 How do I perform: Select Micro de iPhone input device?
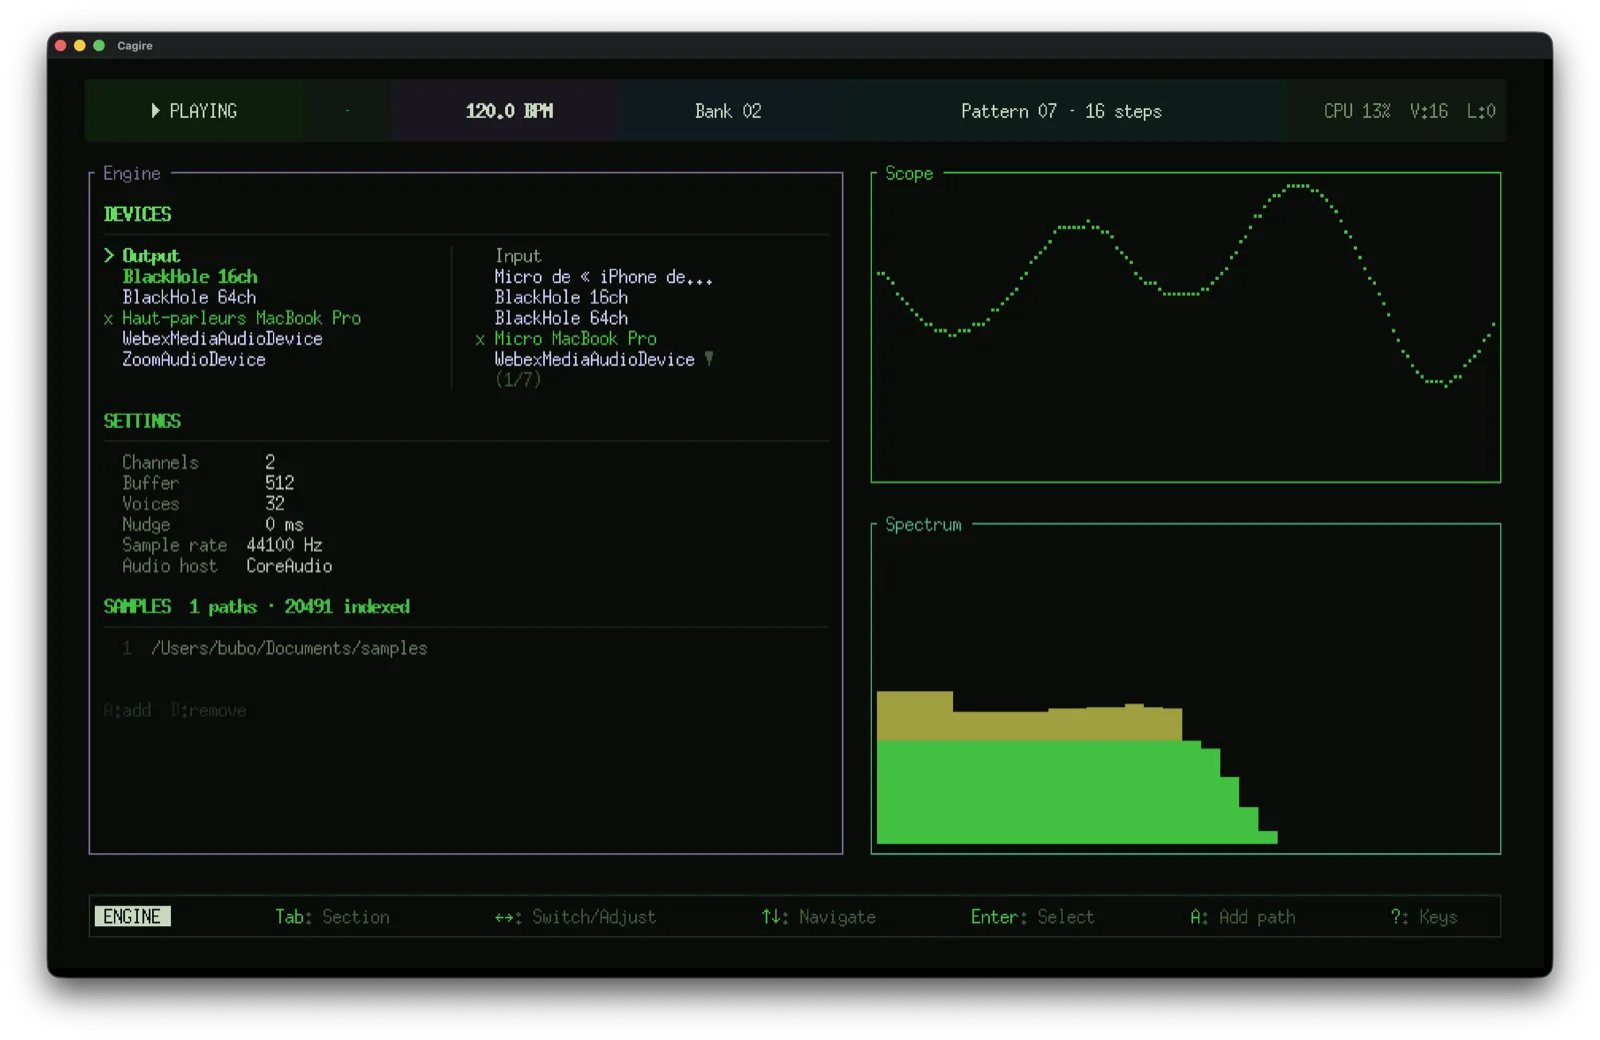[603, 277]
